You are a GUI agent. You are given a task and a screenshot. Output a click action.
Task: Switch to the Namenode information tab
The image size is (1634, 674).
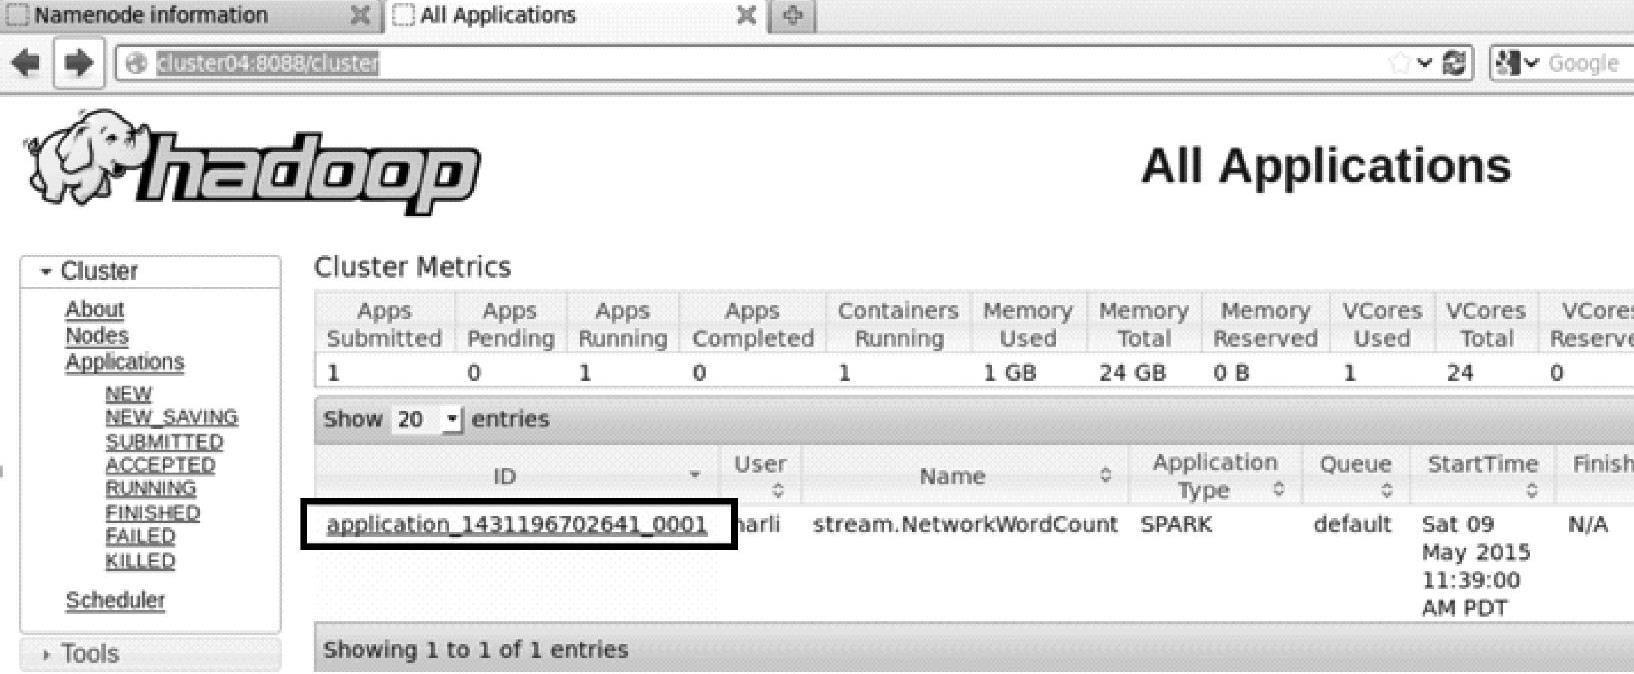coord(150,15)
